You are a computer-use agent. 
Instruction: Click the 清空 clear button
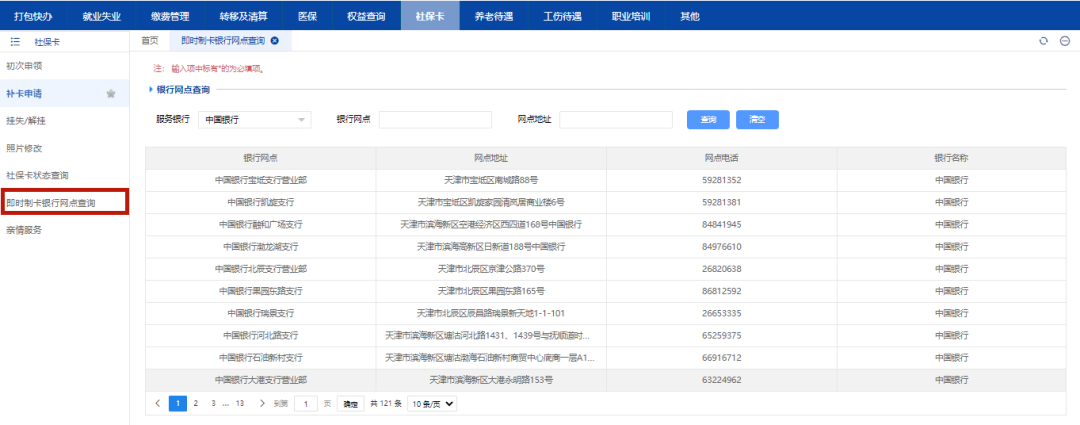coord(757,120)
